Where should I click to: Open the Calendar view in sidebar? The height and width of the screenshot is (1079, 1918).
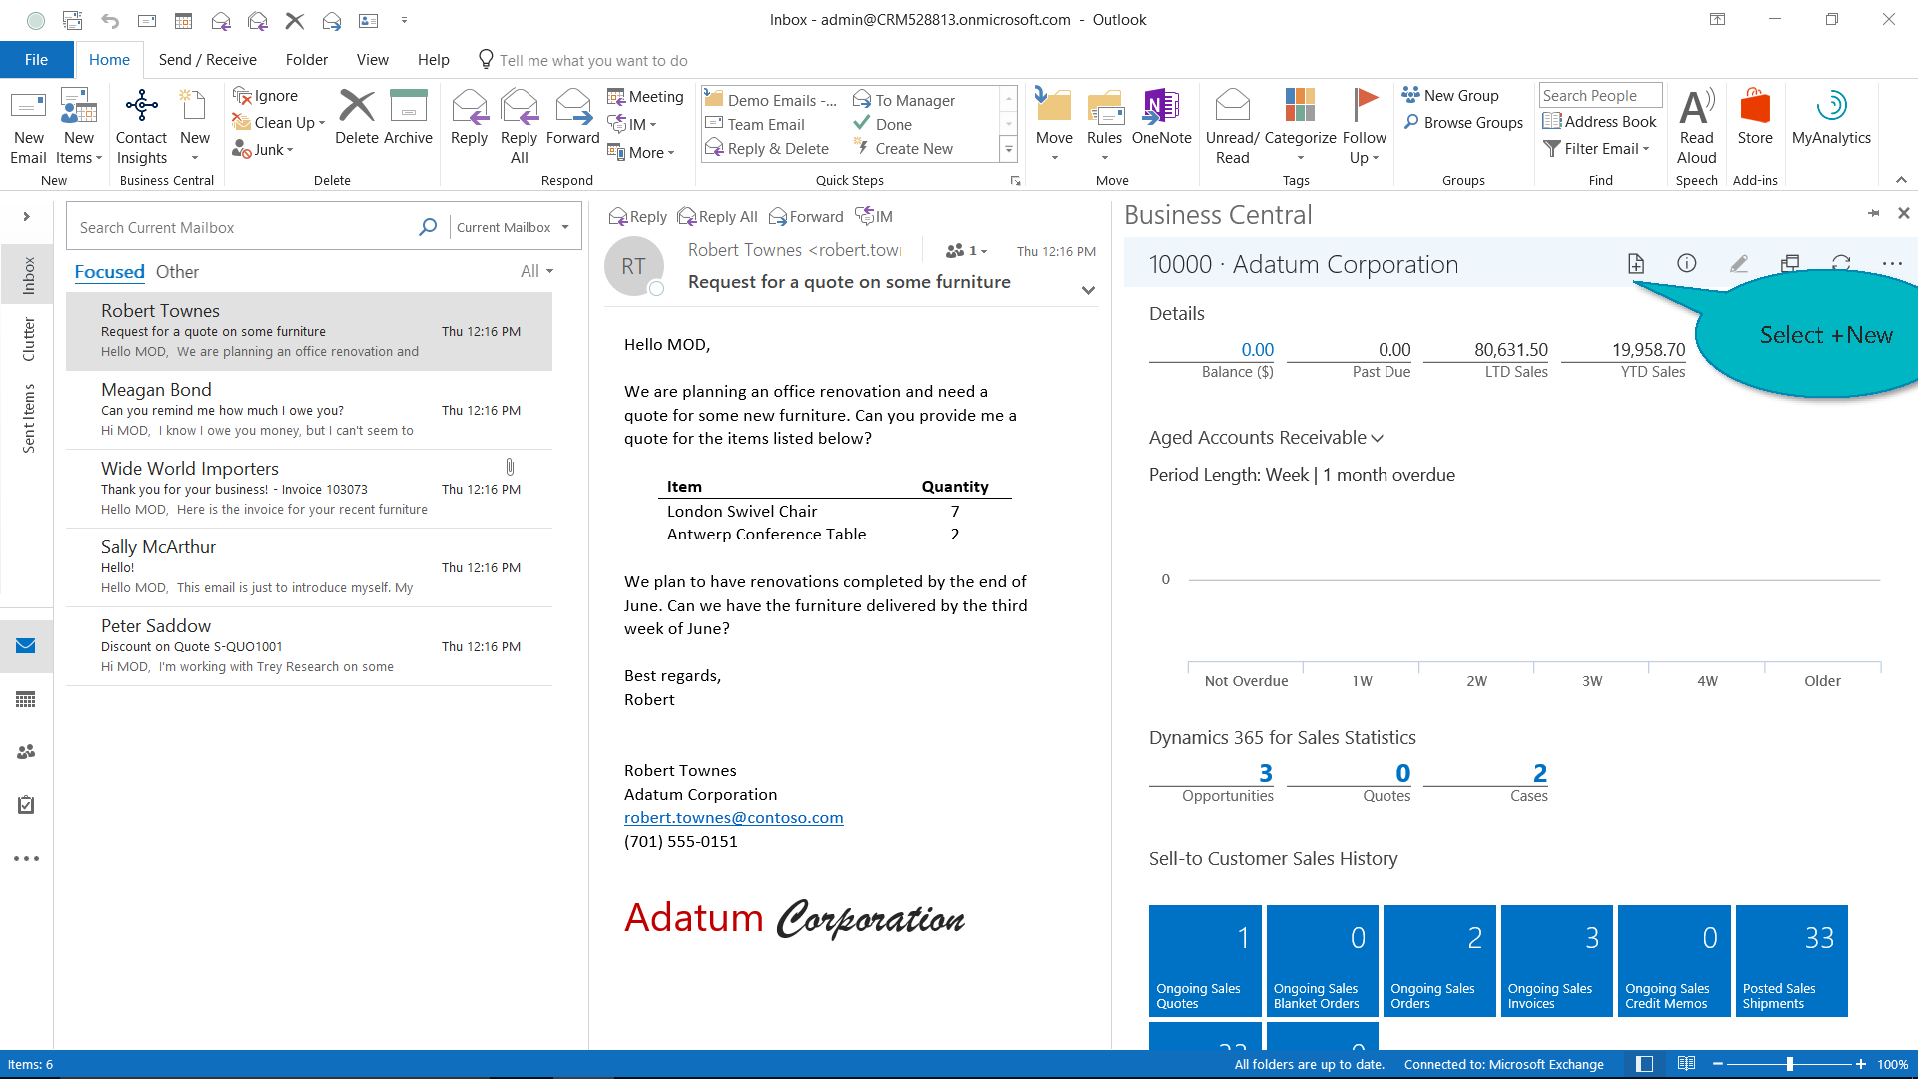[x=26, y=699]
